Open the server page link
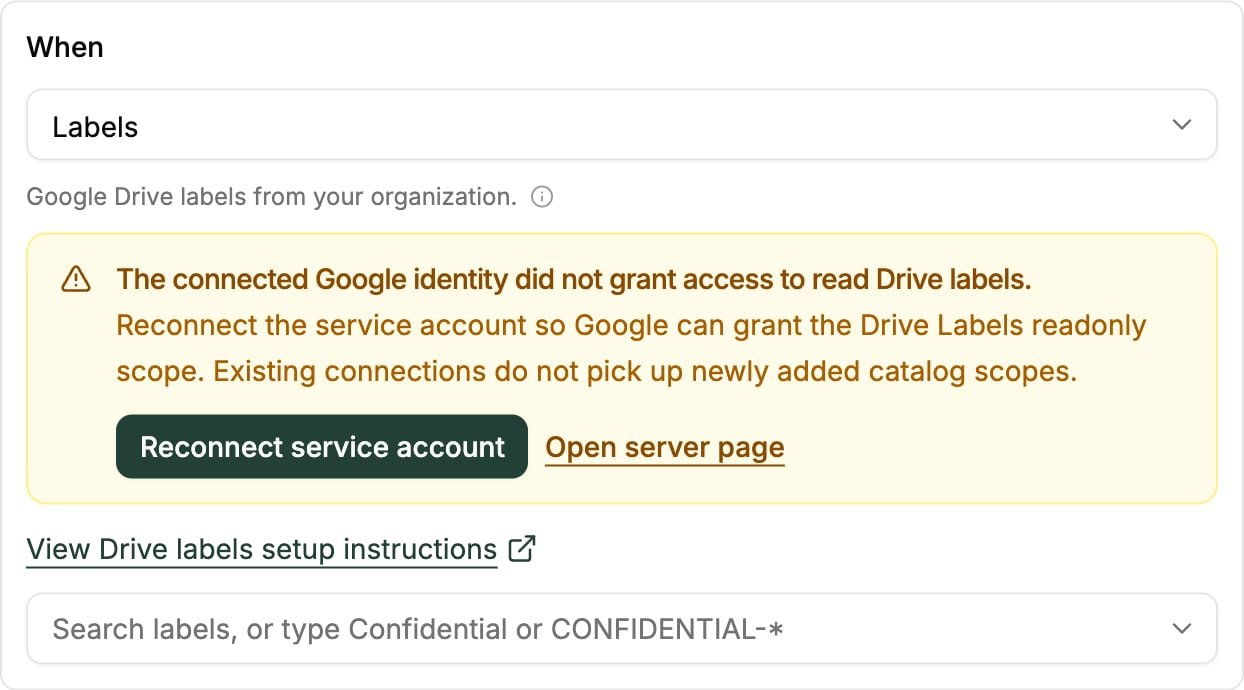 (665, 448)
